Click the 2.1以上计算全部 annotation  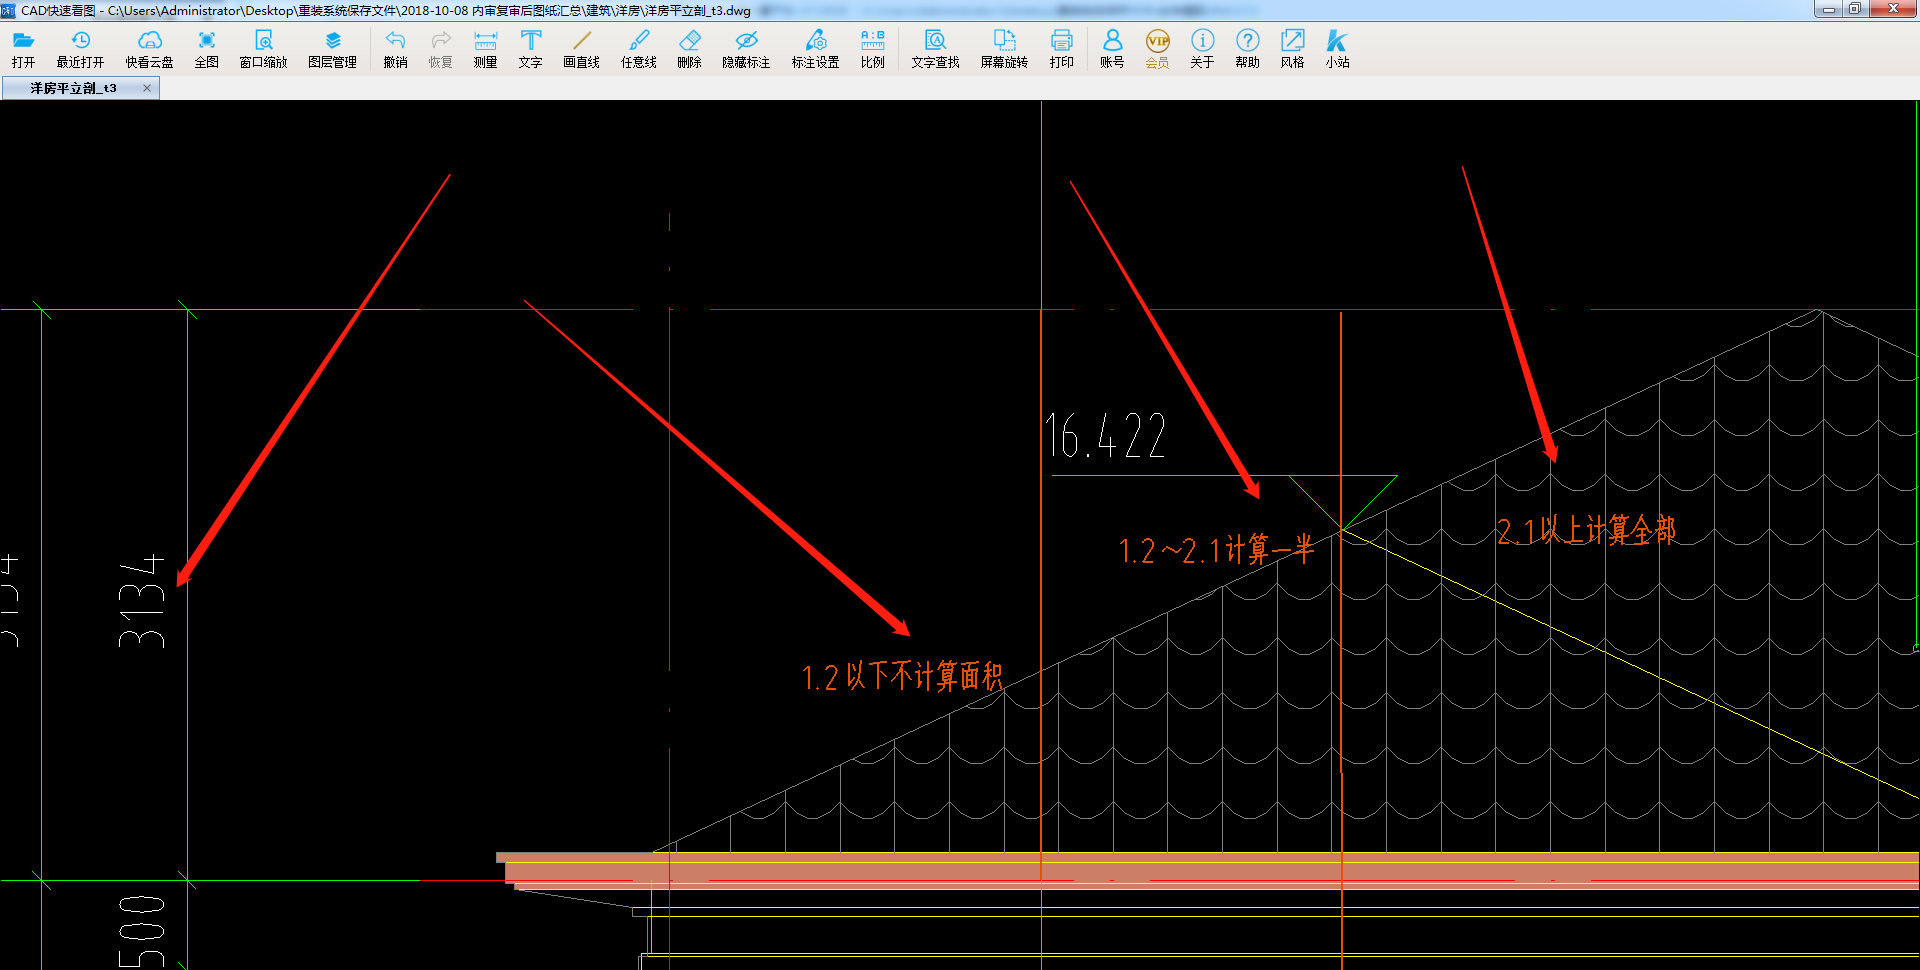[x=1586, y=530]
